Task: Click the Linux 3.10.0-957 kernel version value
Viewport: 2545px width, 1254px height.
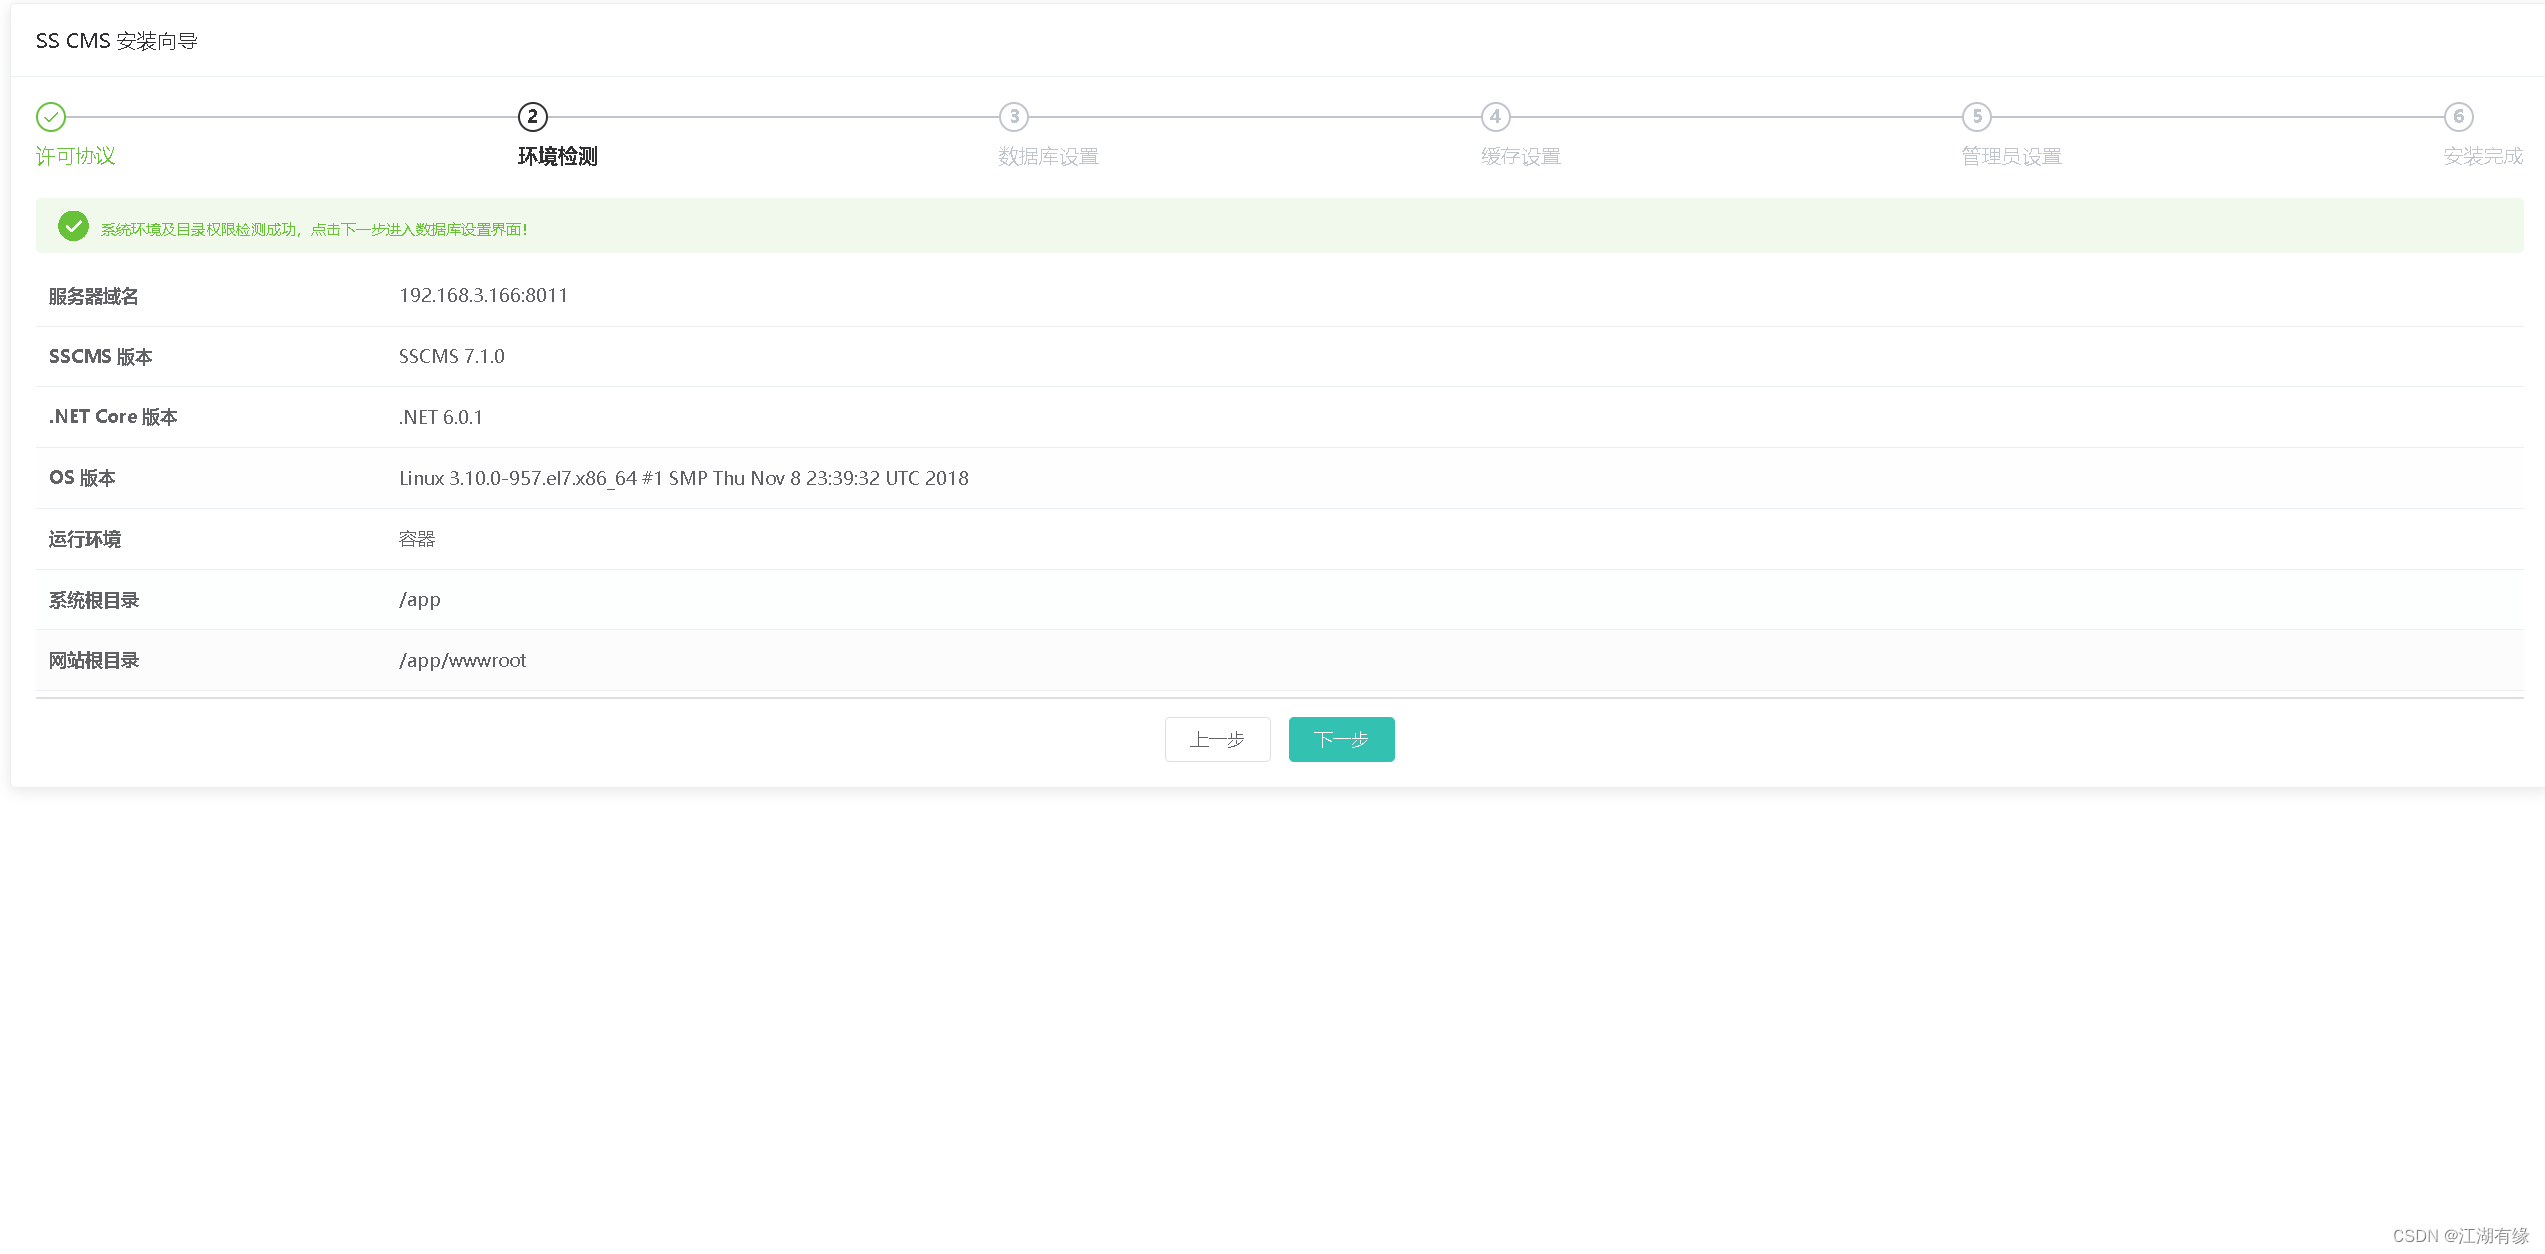Action: click(x=684, y=478)
